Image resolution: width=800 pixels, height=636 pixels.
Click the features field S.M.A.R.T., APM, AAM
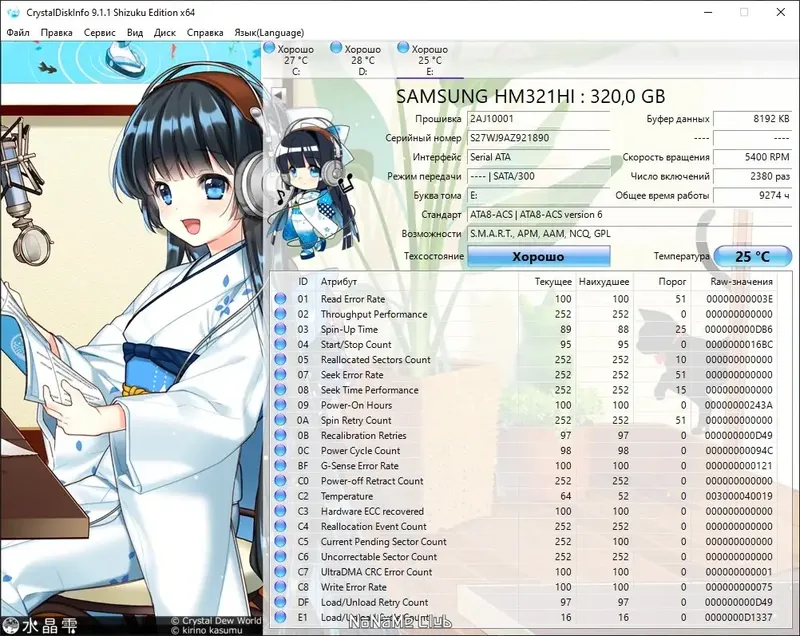pos(630,234)
